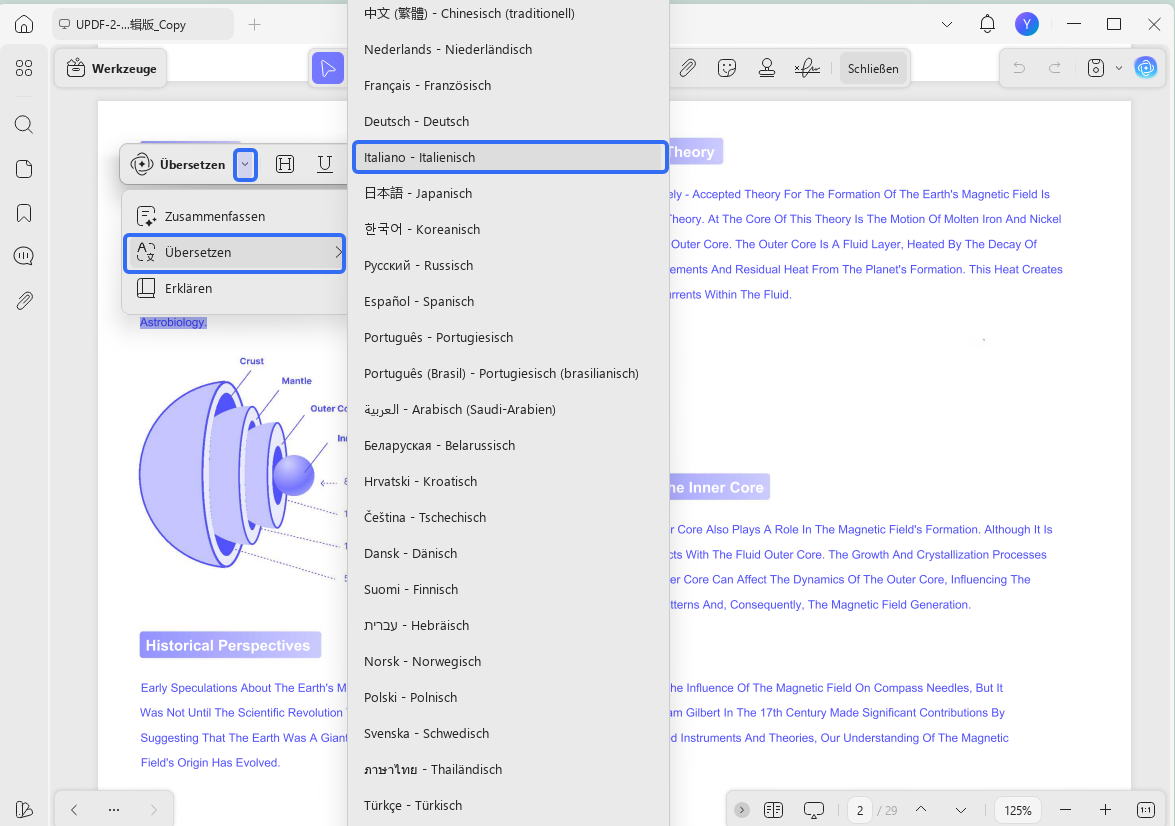Open the sidebar attachment paperclip icon
The width and height of the screenshot is (1175, 826).
click(x=24, y=301)
